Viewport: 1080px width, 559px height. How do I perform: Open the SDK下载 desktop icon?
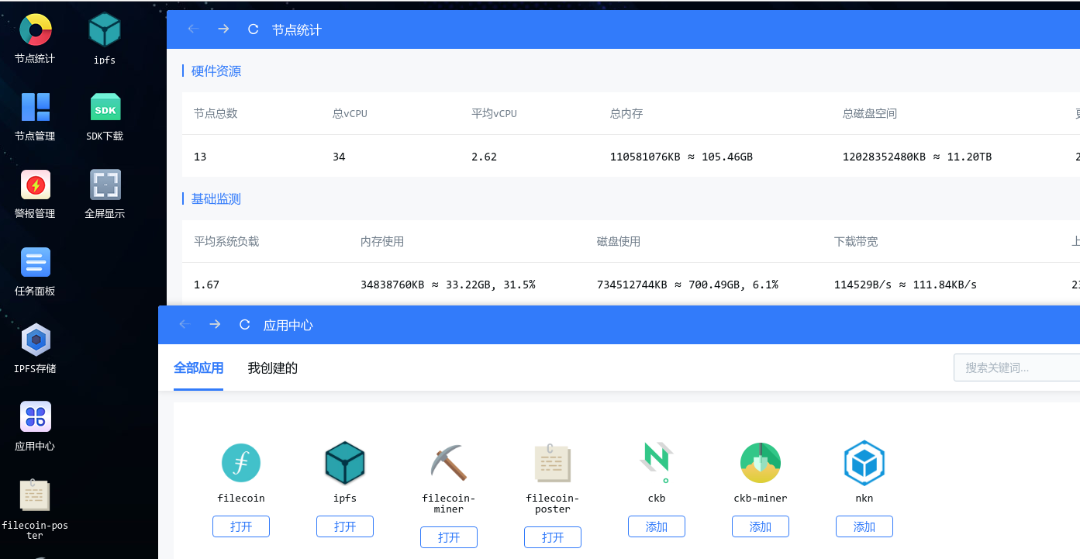(105, 116)
